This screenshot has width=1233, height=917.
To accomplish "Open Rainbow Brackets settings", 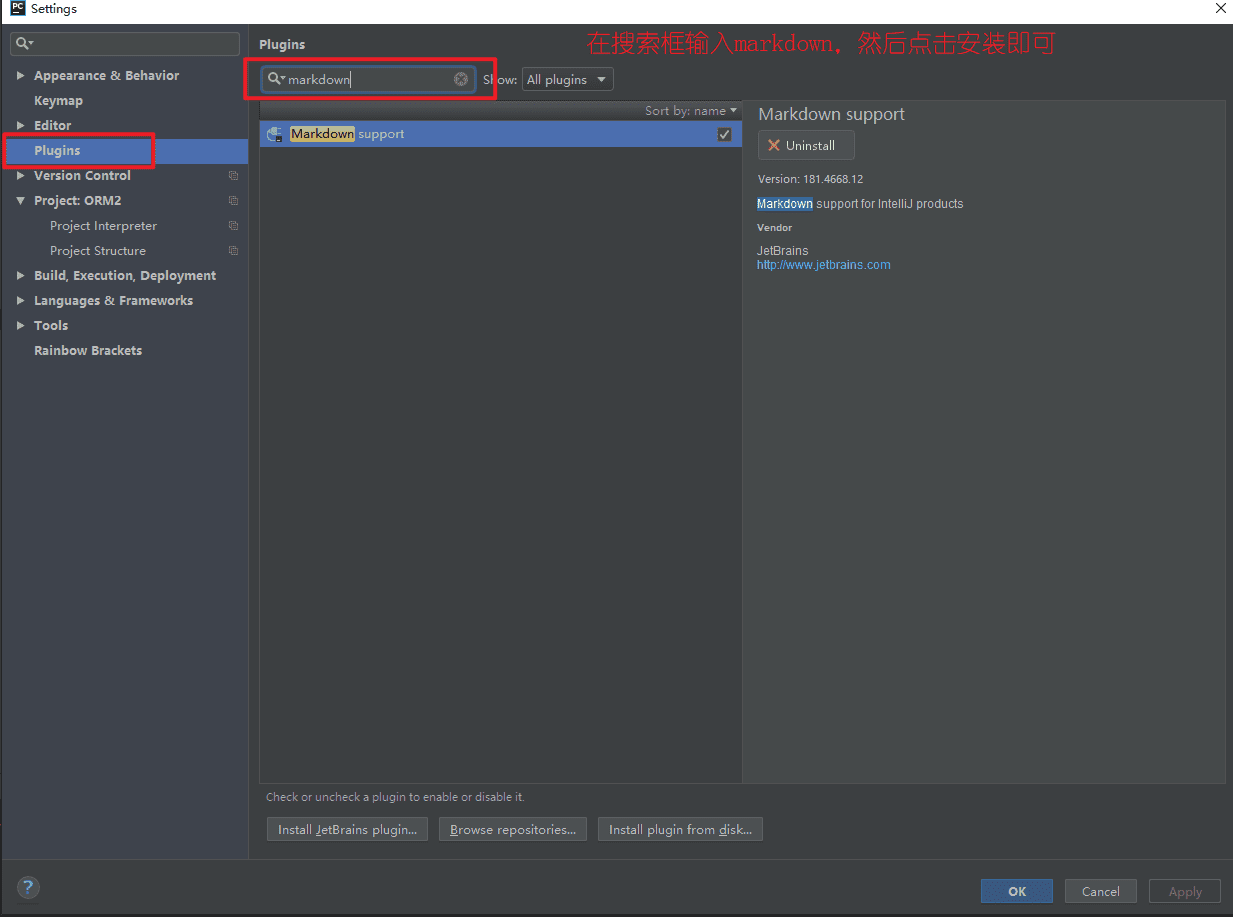I will [x=88, y=351].
